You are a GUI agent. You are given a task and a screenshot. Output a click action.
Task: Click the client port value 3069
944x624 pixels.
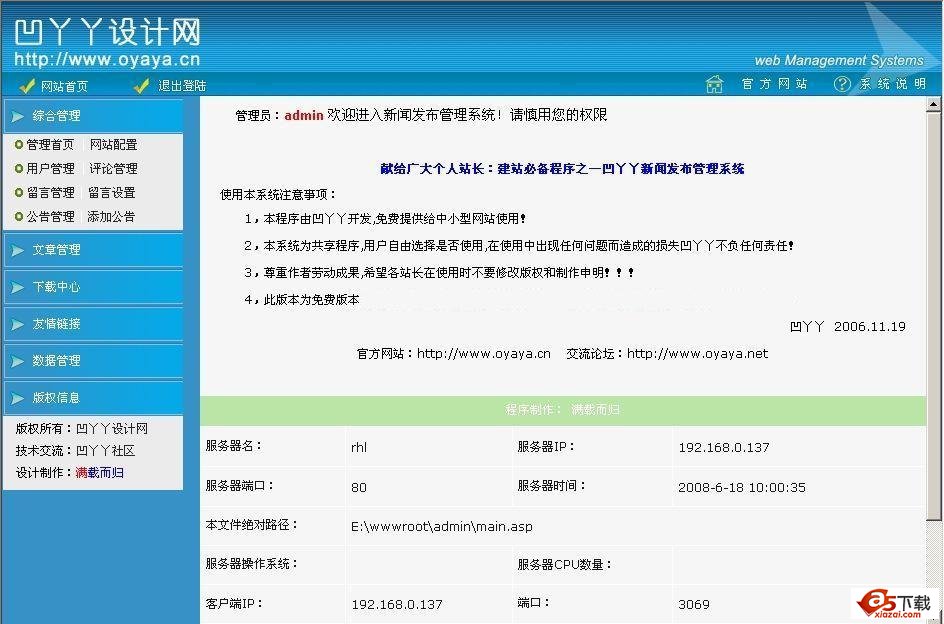click(x=694, y=604)
